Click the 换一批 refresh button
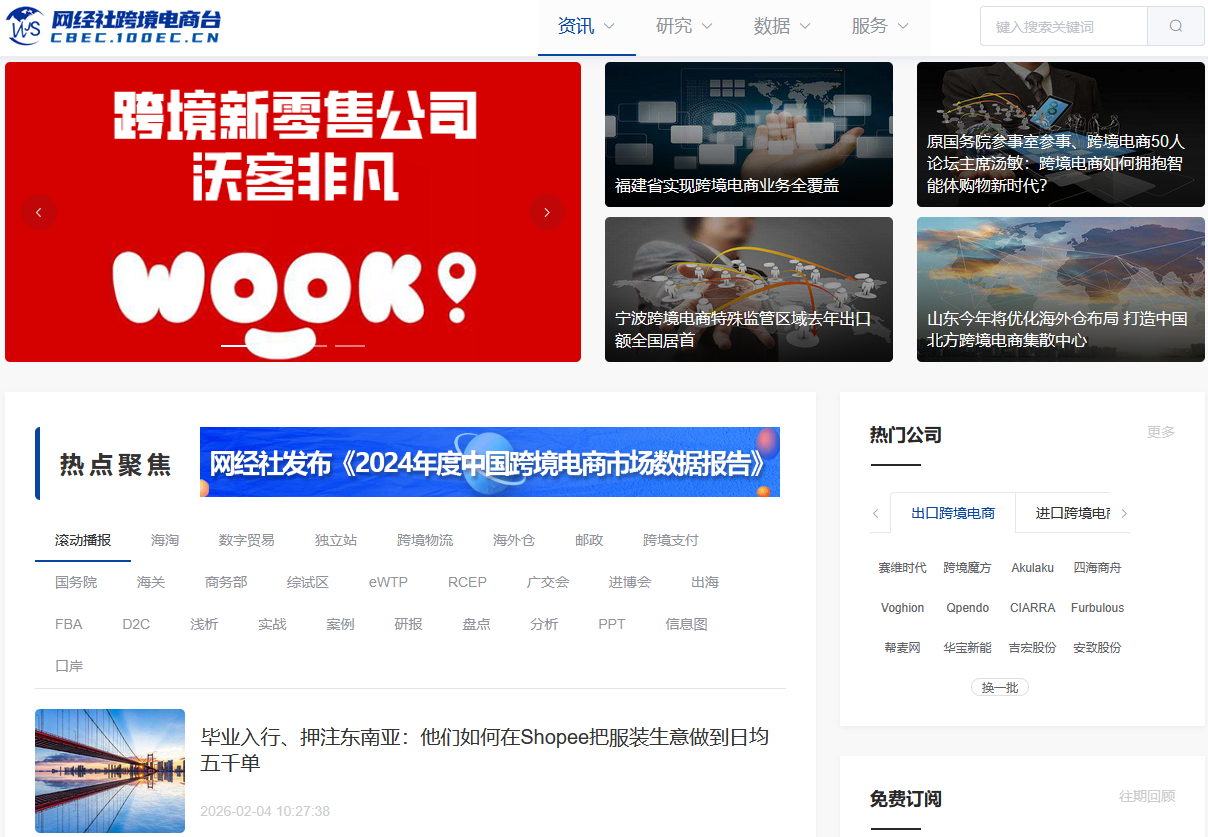1208x837 pixels. pos(999,687)
